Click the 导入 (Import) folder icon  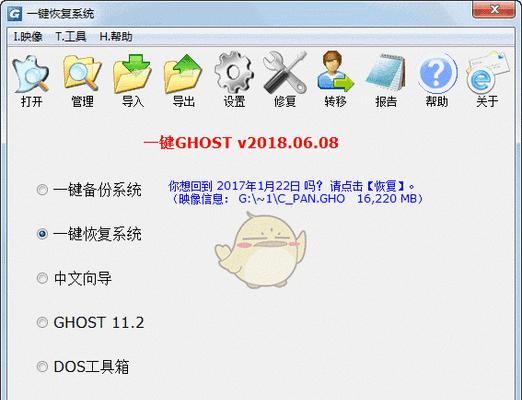pos(132,73)
